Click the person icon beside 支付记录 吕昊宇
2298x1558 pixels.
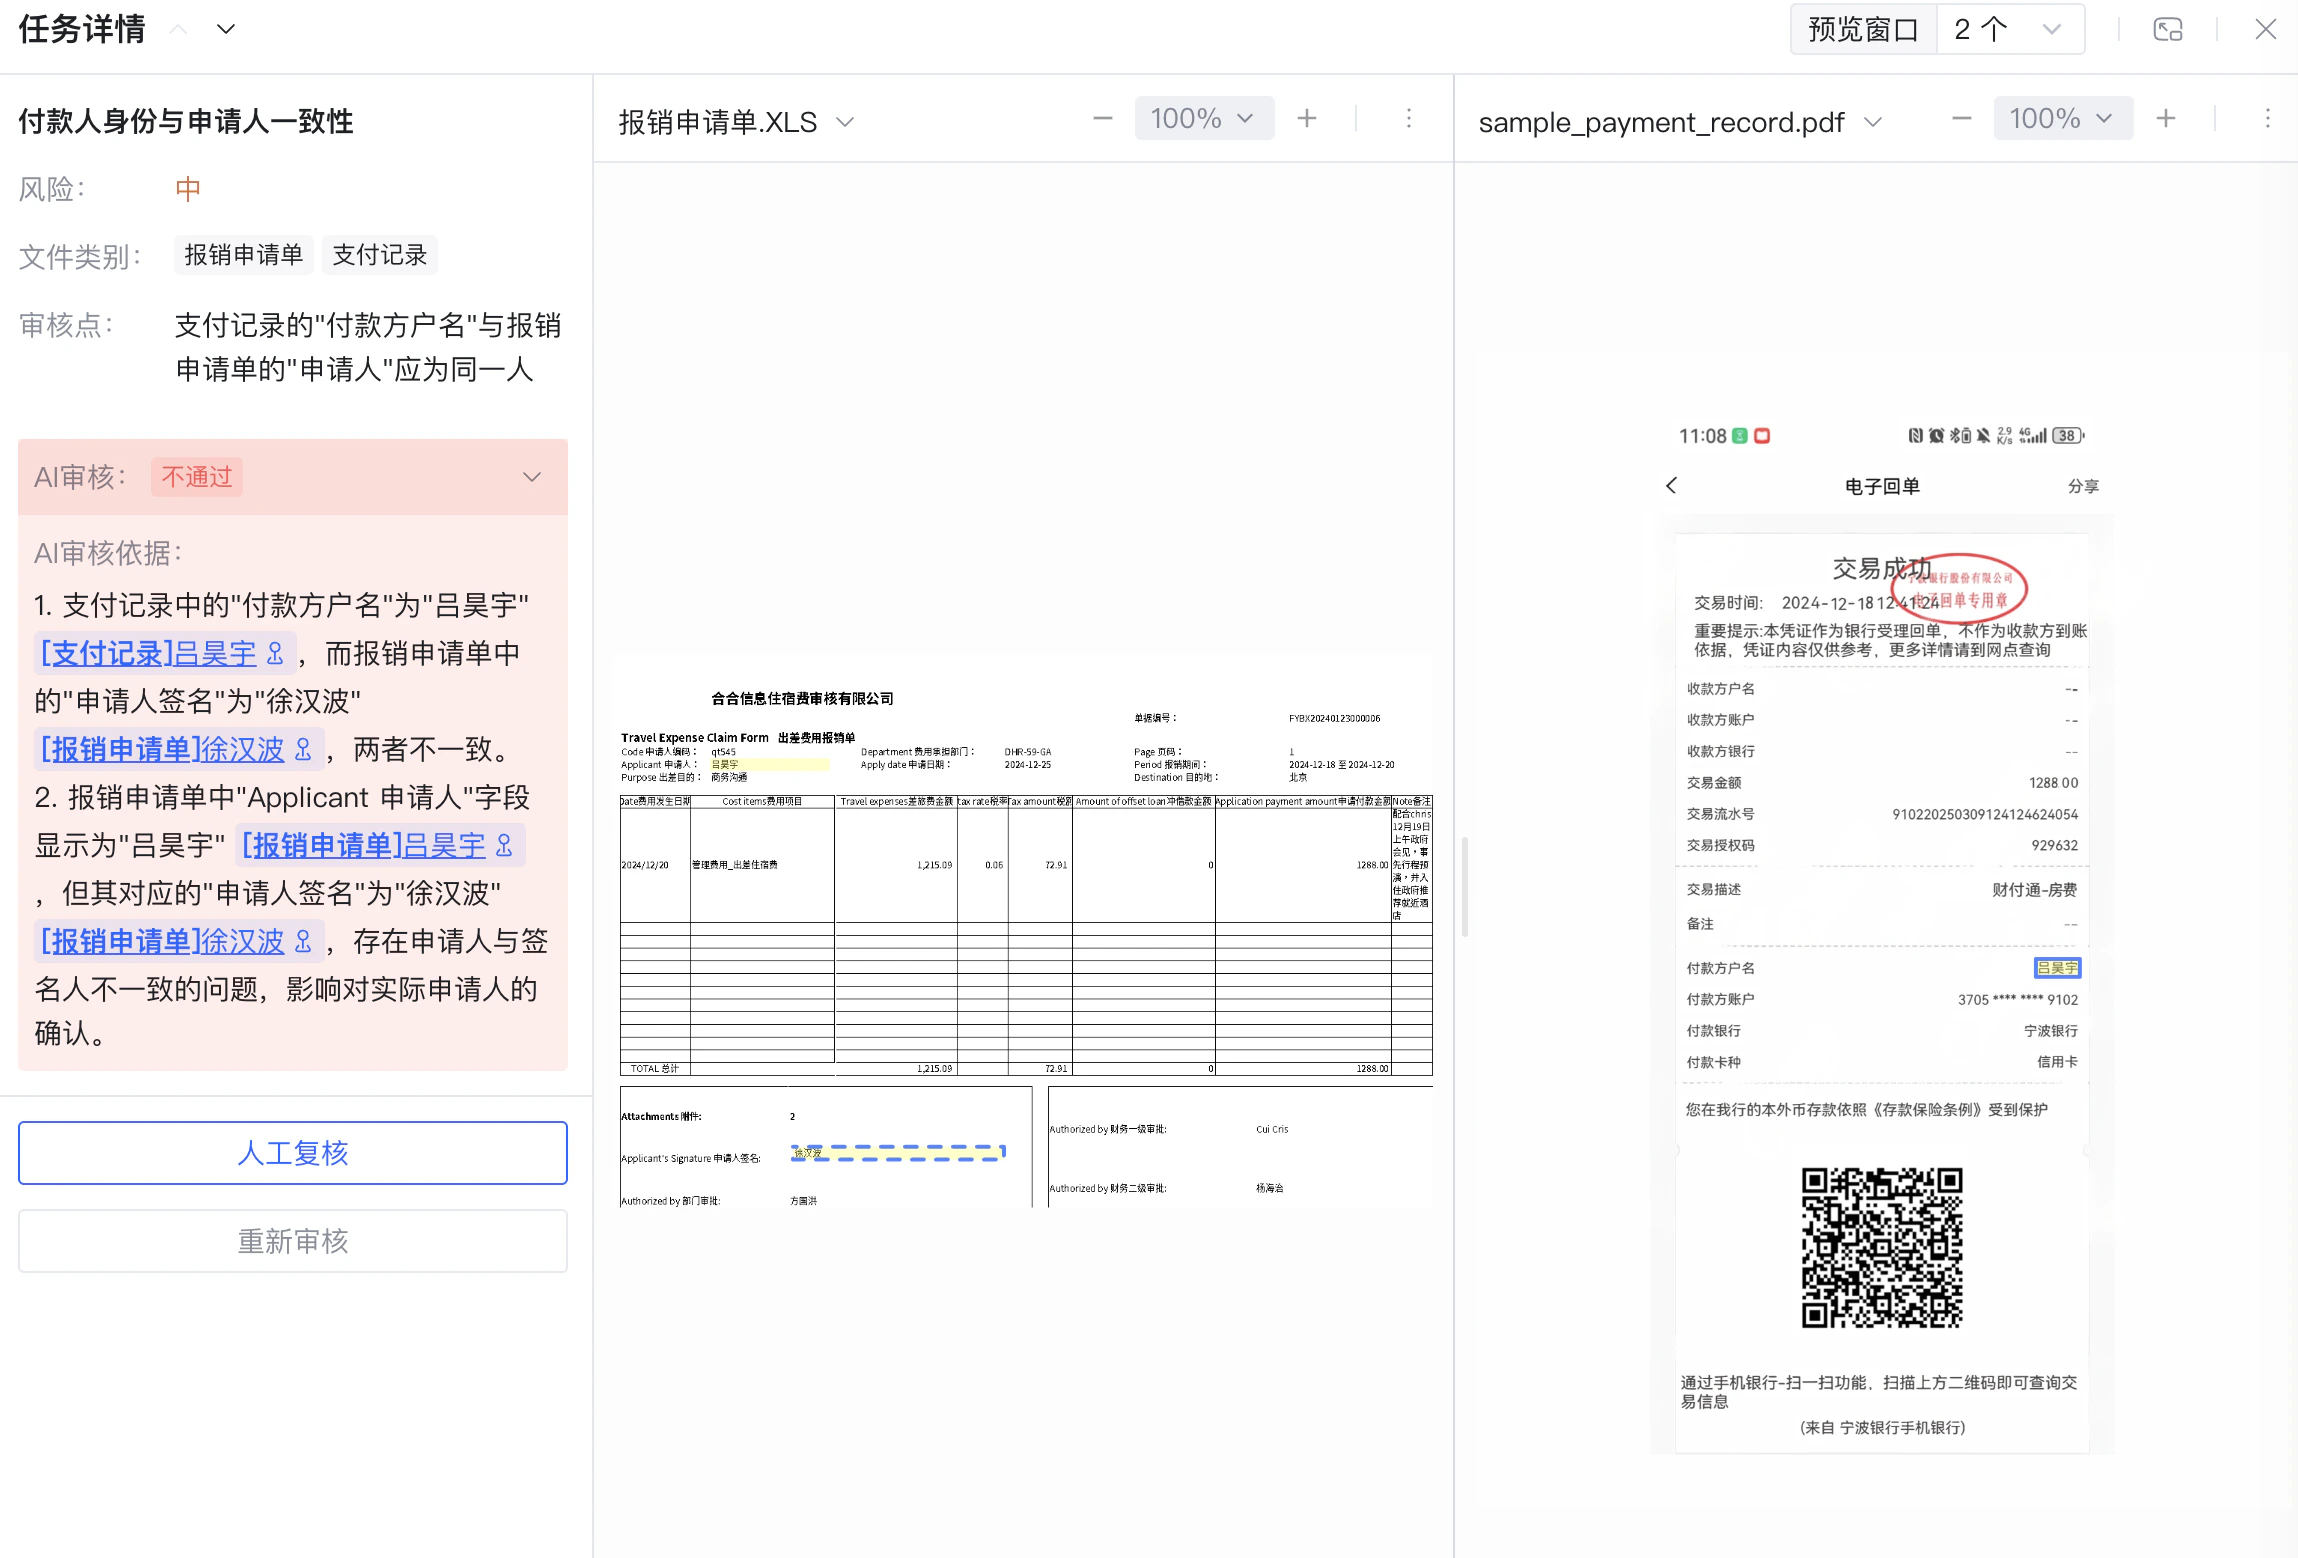274,653
